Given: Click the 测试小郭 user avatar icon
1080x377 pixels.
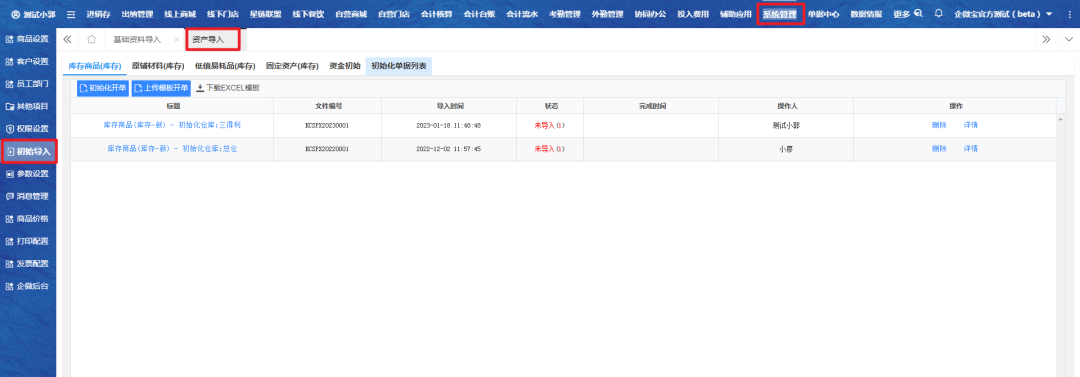Looking at the screenshot, I should pyautogui.click(x=16, y=14).
